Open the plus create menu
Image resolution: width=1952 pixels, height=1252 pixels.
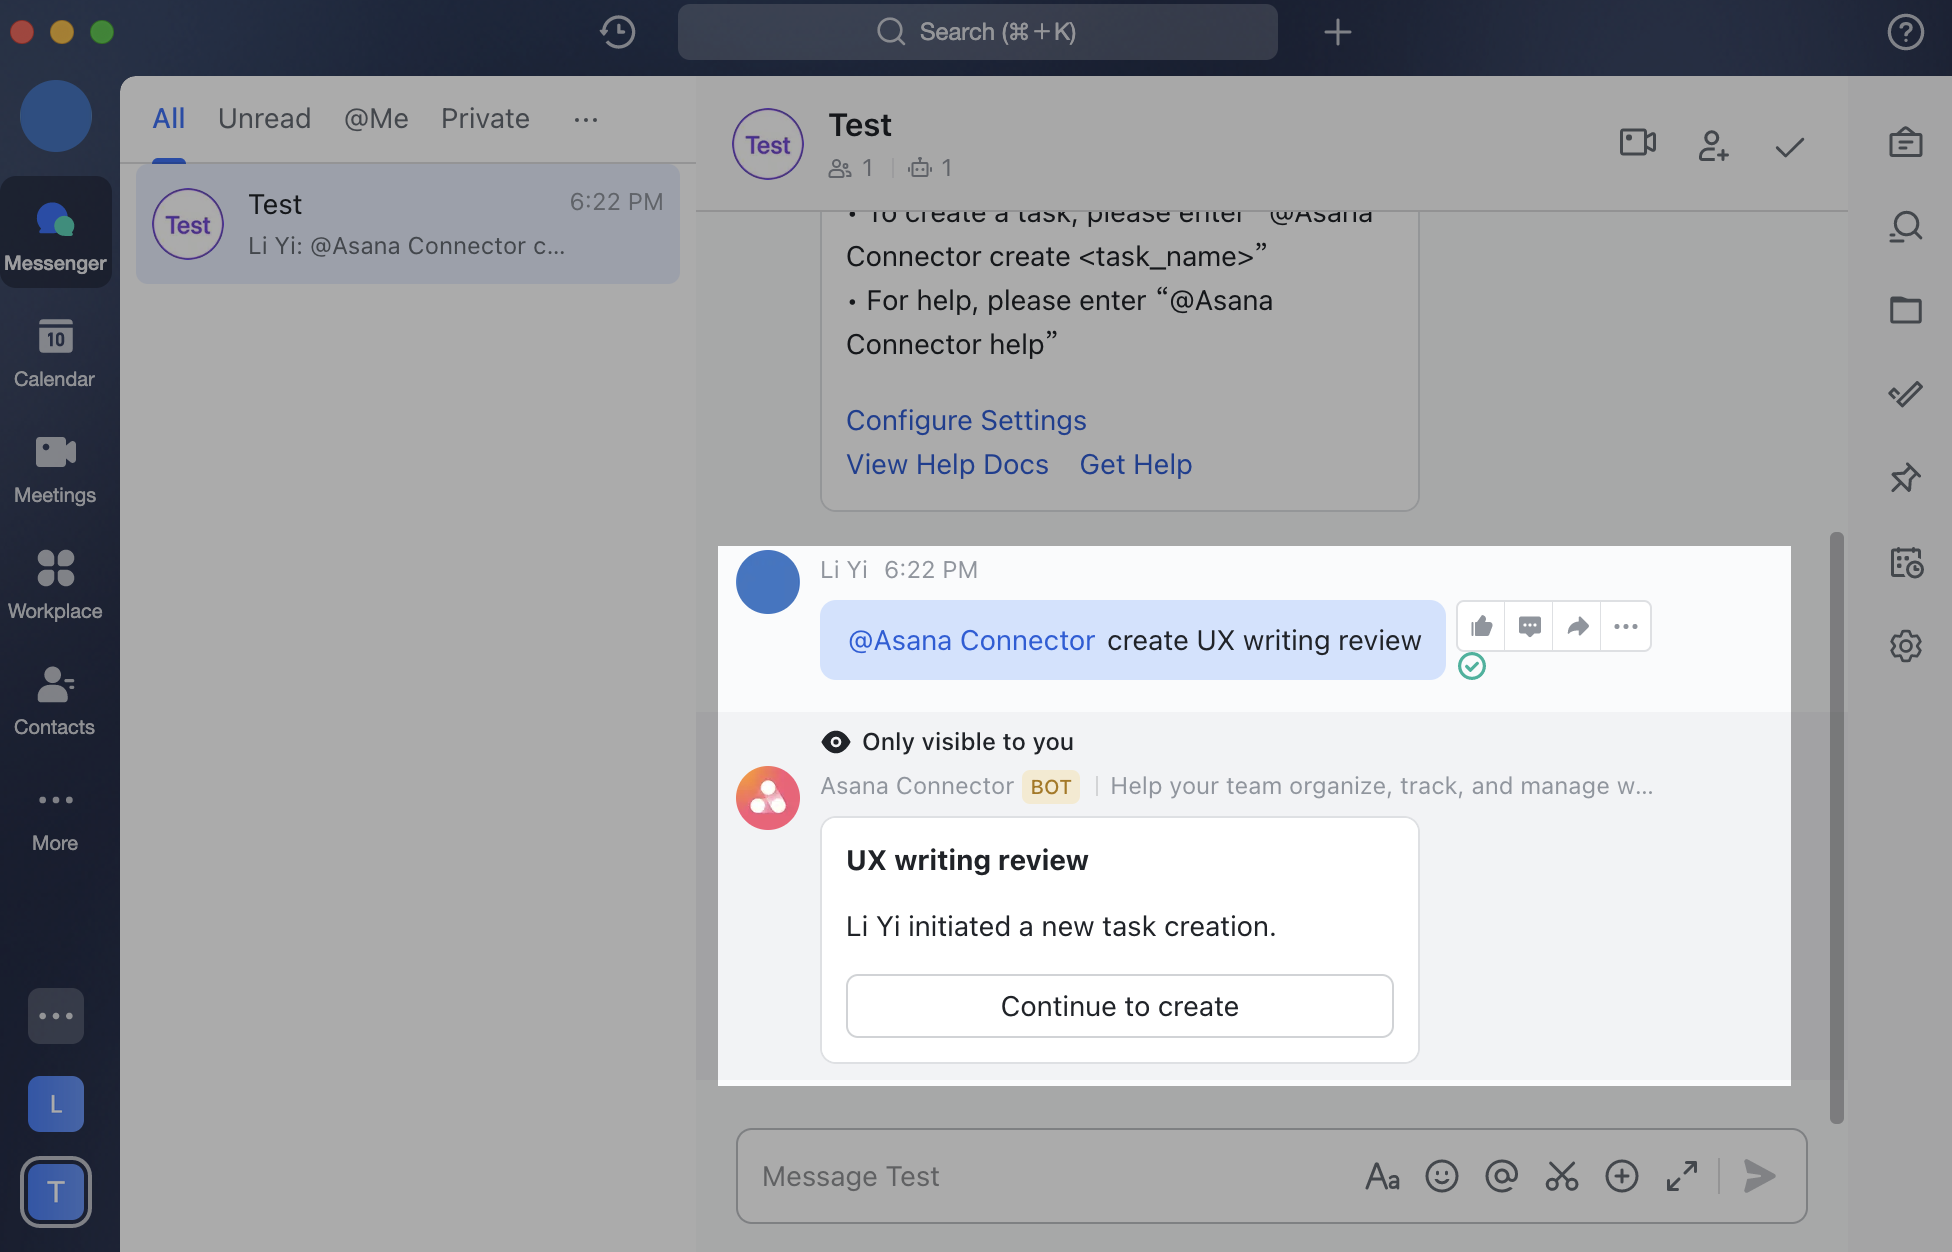pos(1337,32)
